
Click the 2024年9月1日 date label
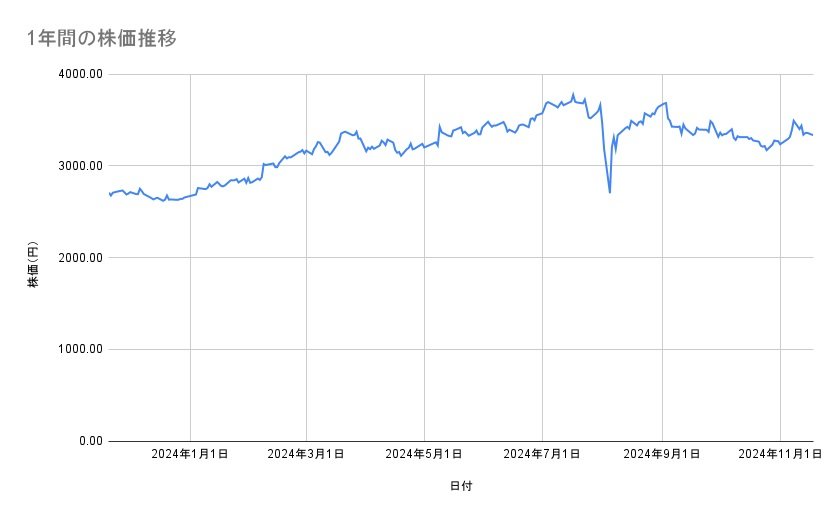point(661,454)
